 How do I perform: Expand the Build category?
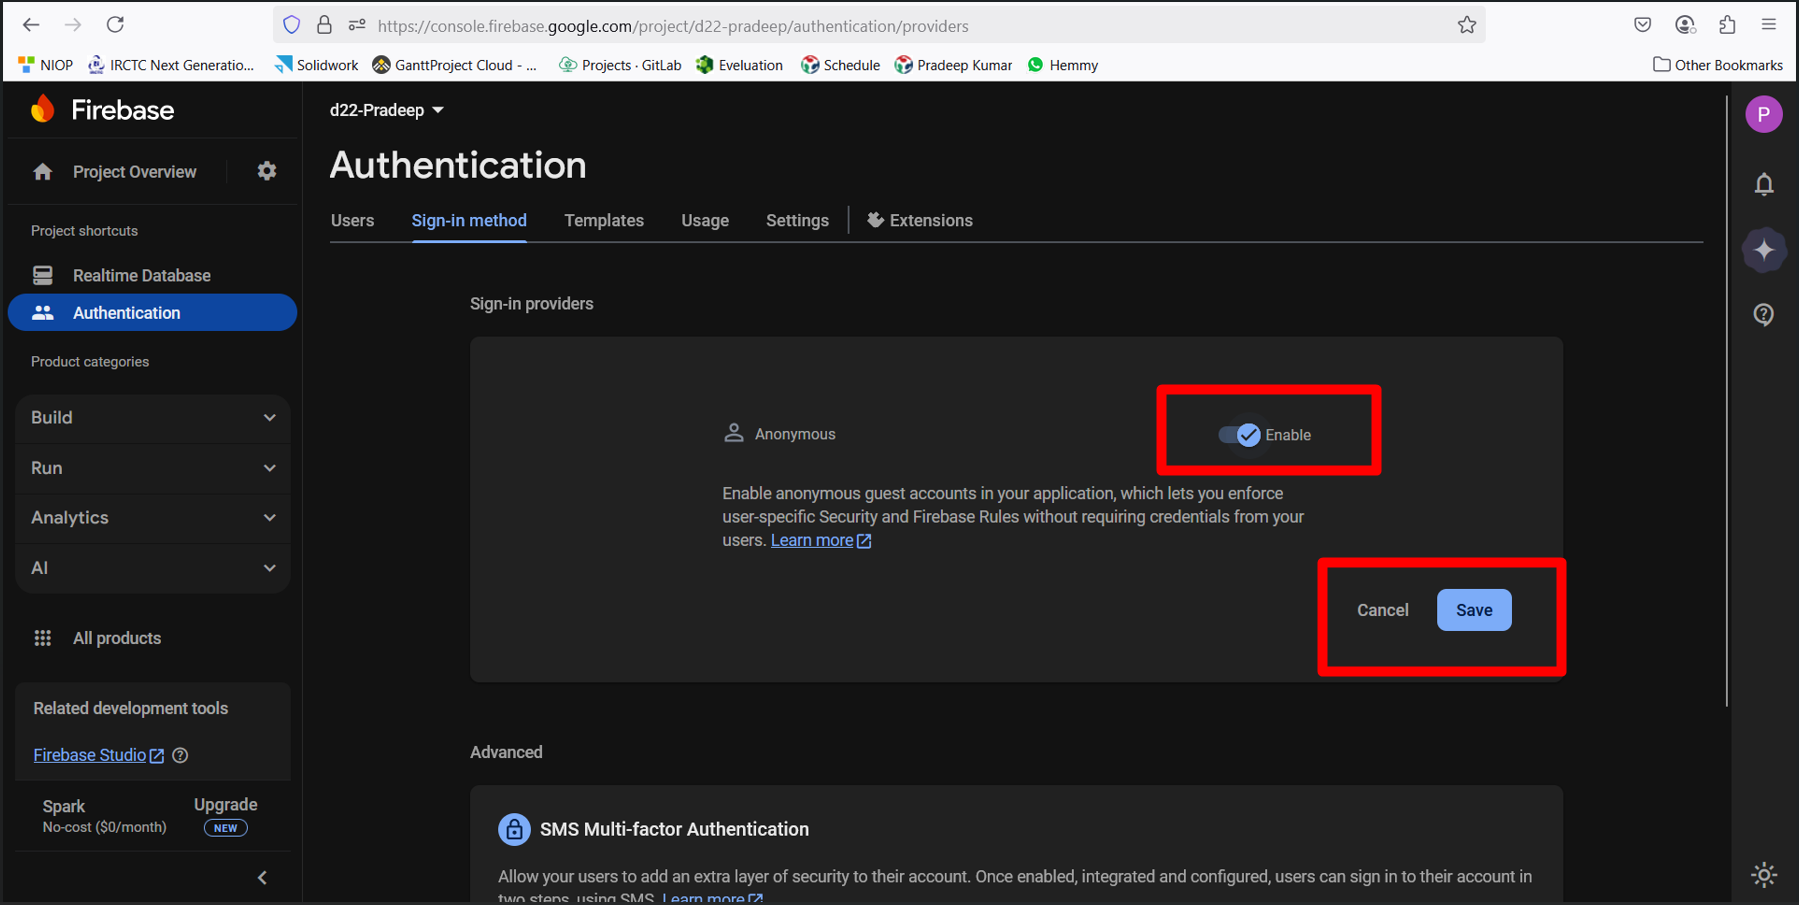tap(153, 418)
